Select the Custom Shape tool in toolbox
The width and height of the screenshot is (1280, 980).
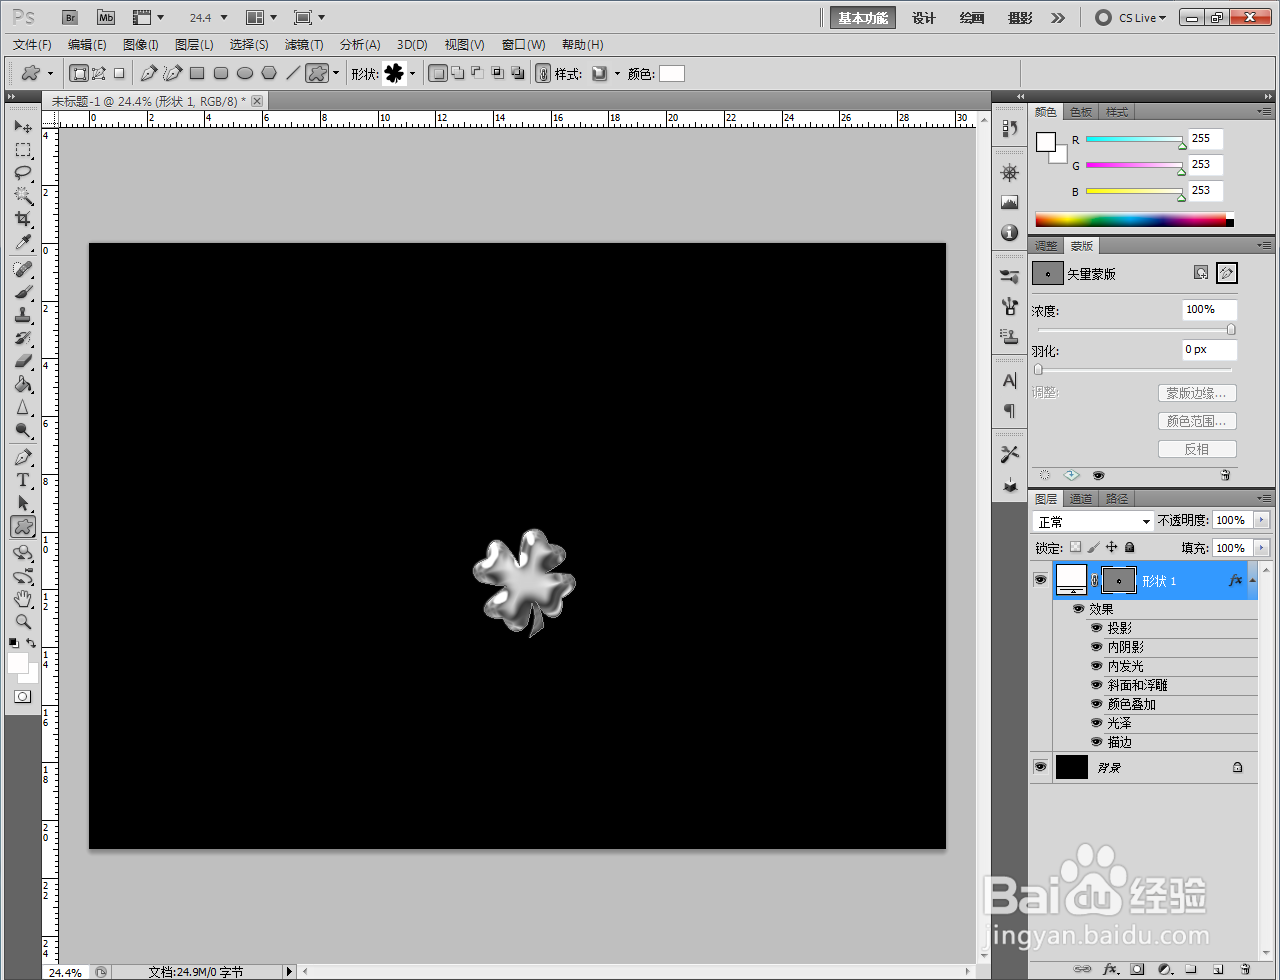(23, 527)
